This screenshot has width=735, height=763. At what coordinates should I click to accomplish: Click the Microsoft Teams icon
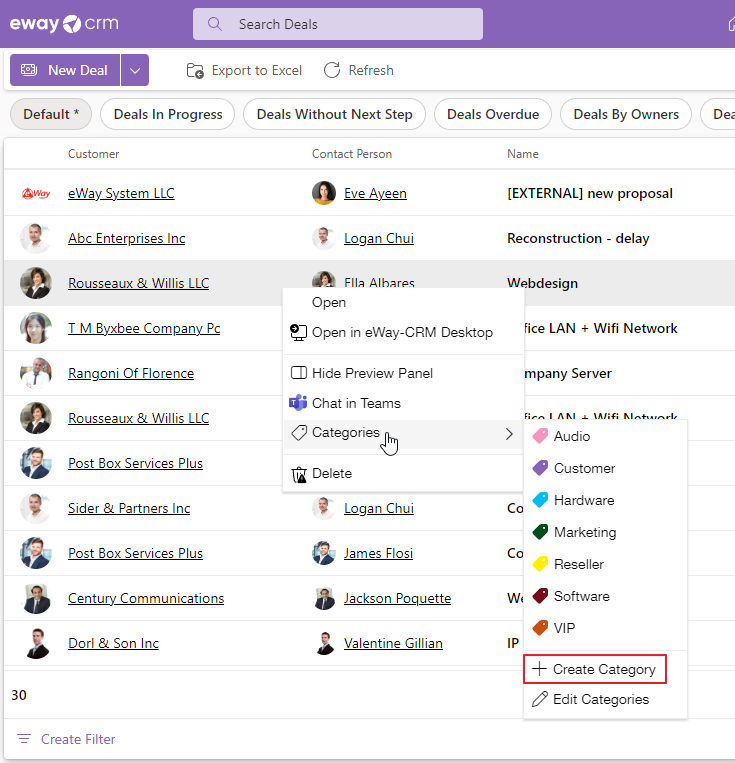tap(298, 403)
